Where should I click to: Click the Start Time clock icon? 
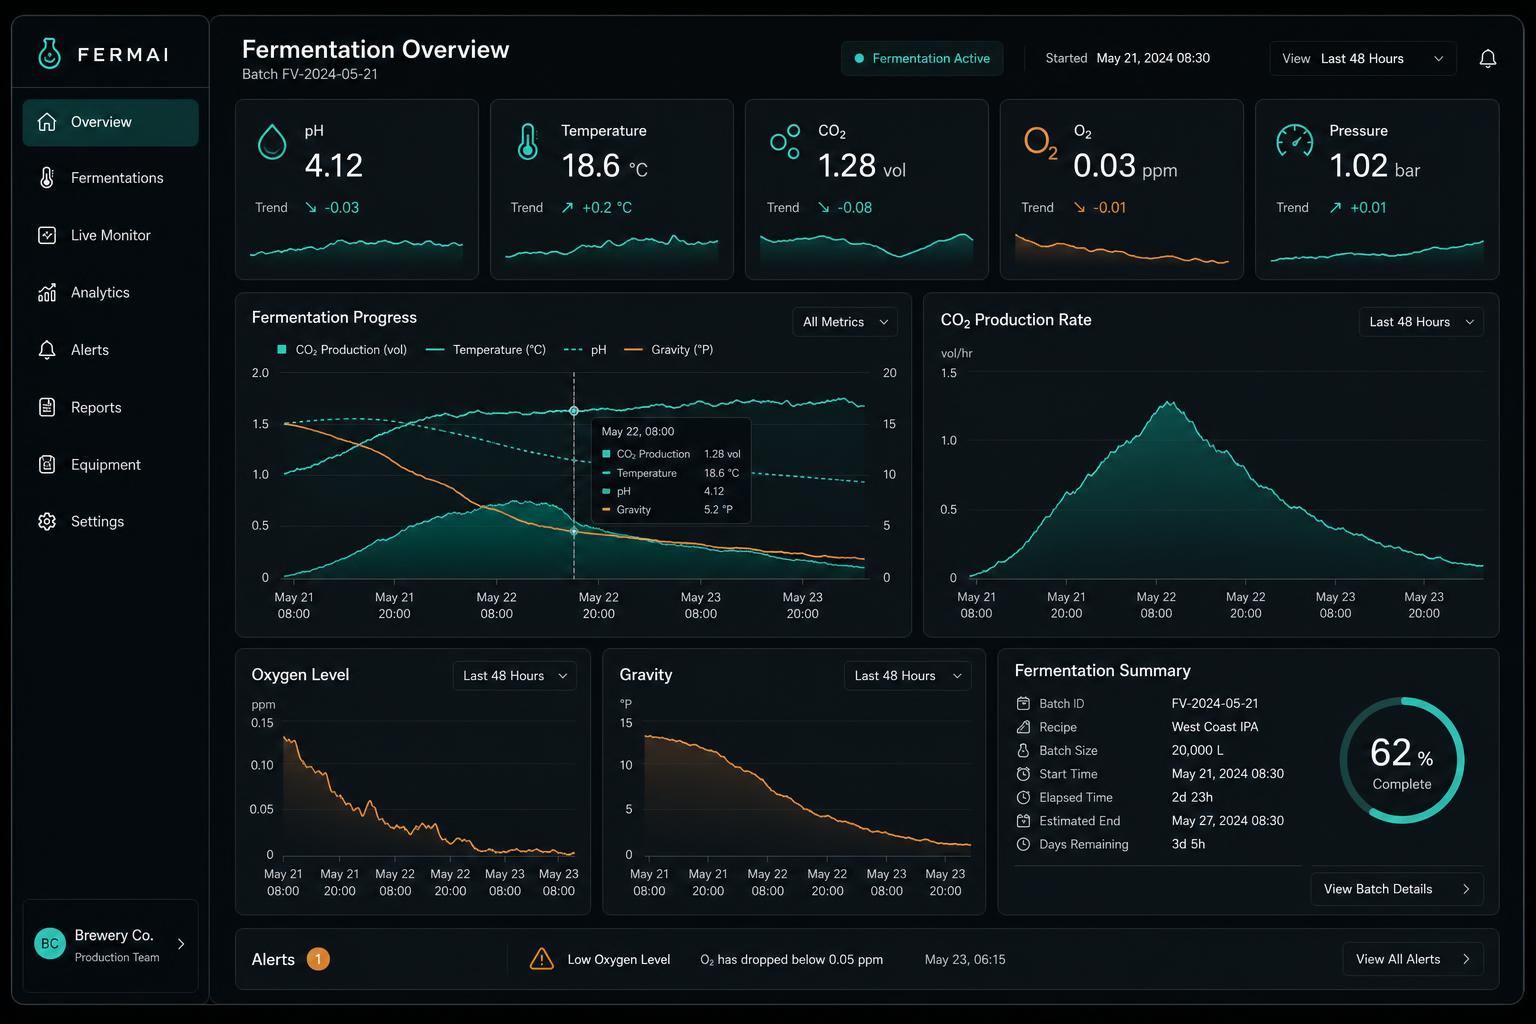pyautogui.click(x=1023, y=774)
